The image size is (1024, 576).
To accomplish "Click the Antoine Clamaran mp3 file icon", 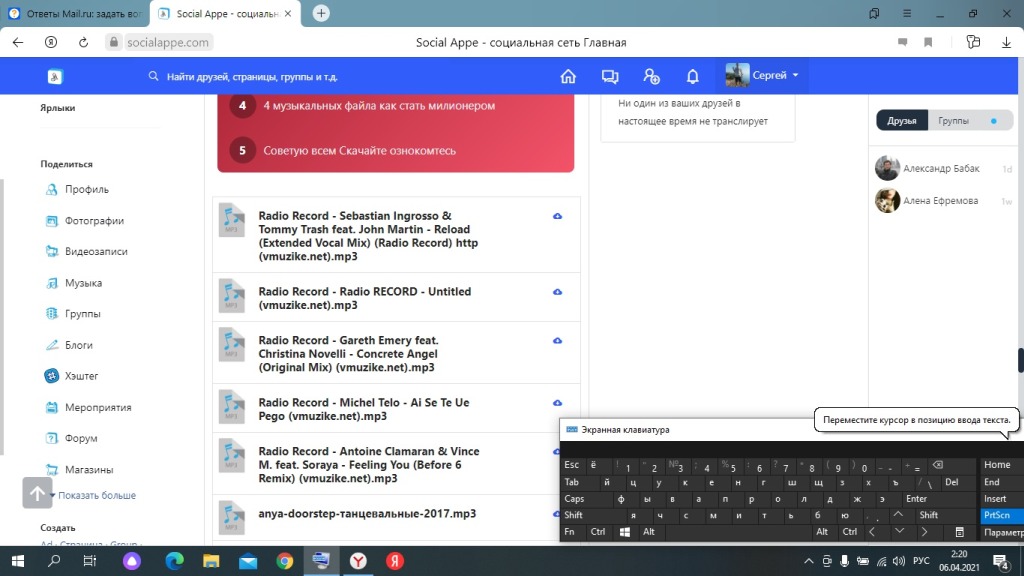I will pos(231,455).
